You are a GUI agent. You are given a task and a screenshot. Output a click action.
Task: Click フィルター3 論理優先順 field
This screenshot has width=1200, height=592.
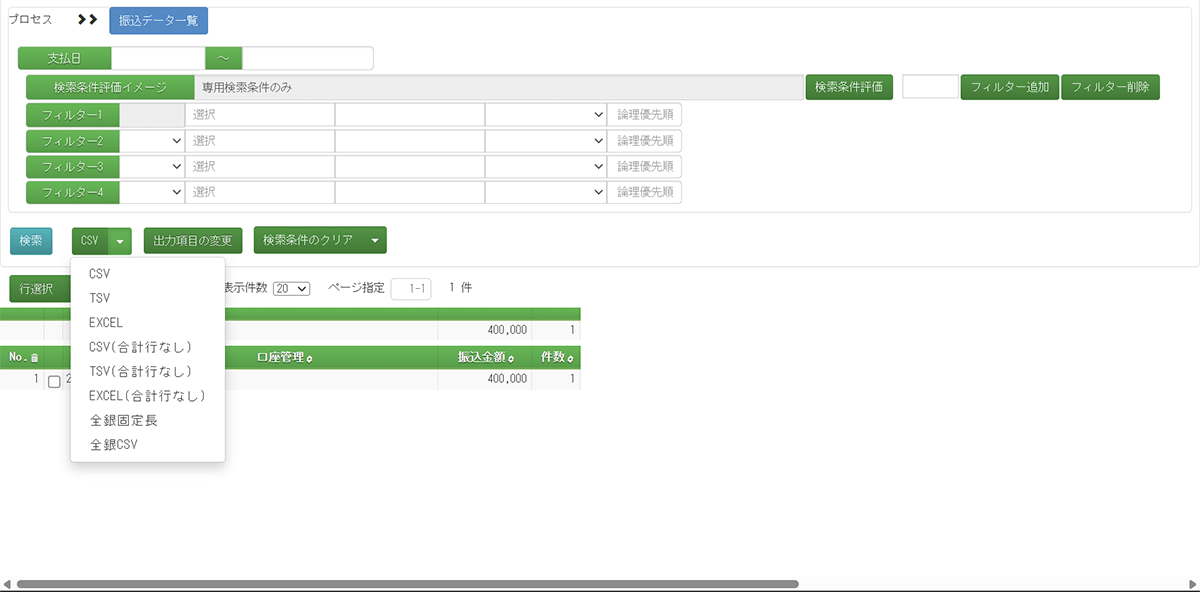(645, 167)
